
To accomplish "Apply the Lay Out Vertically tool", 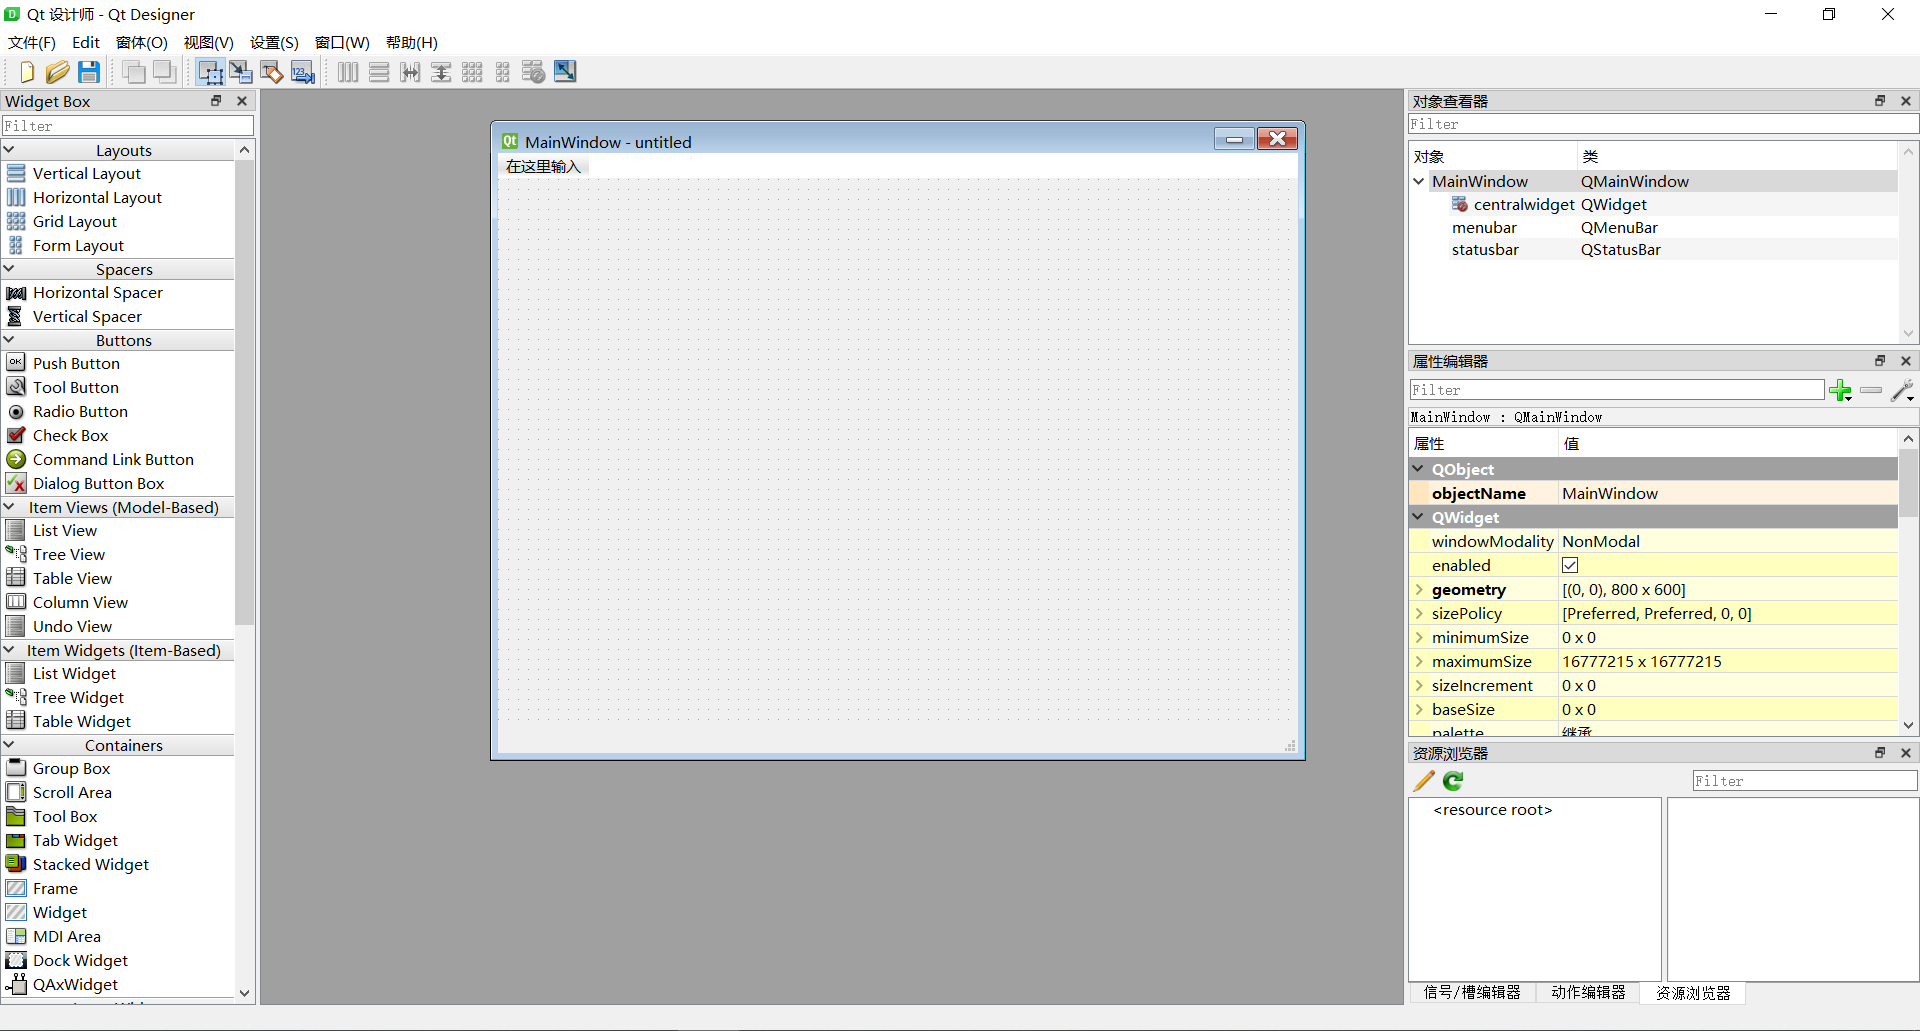I will [x=378, y=71].
